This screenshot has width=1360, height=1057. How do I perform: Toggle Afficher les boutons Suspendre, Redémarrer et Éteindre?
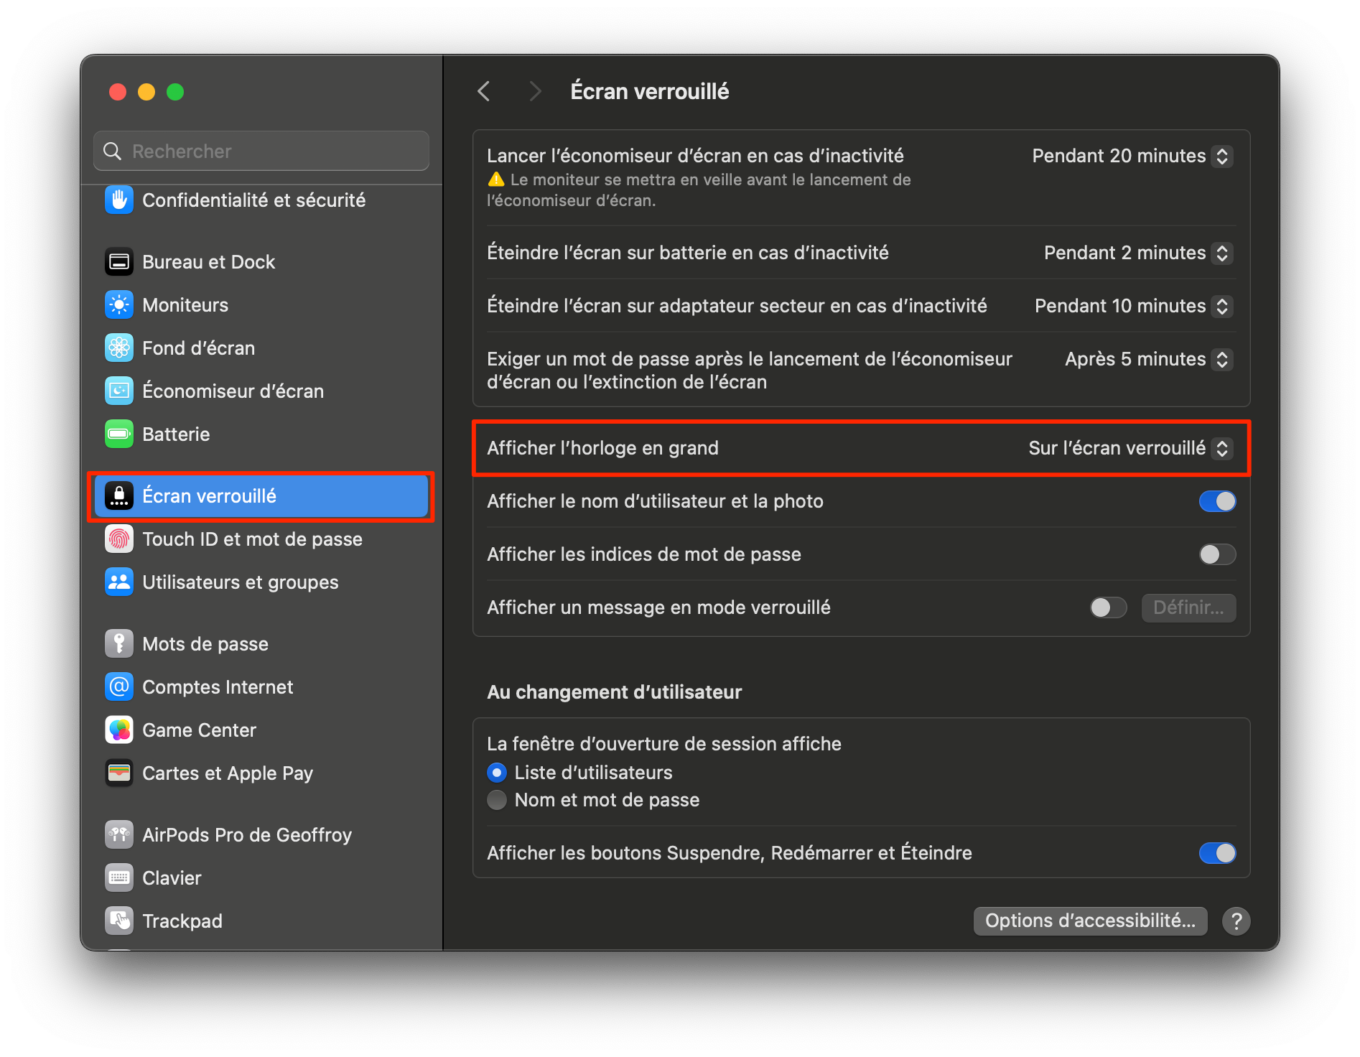coord(1217,853)
